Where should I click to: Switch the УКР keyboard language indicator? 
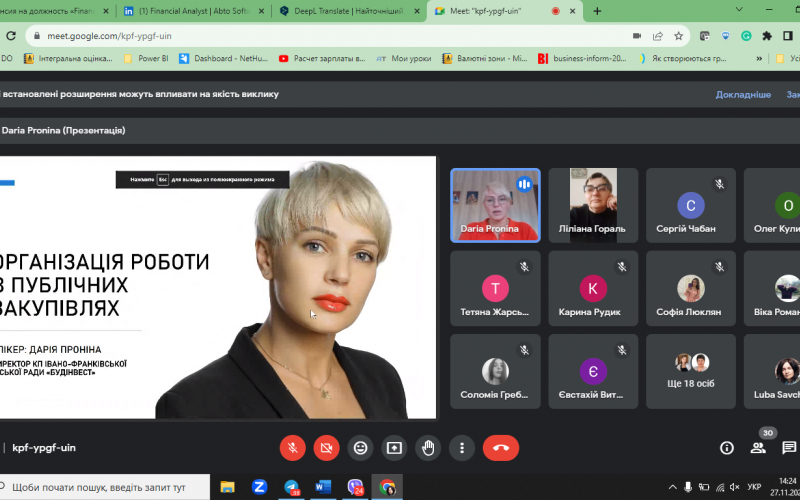(755, 487)
